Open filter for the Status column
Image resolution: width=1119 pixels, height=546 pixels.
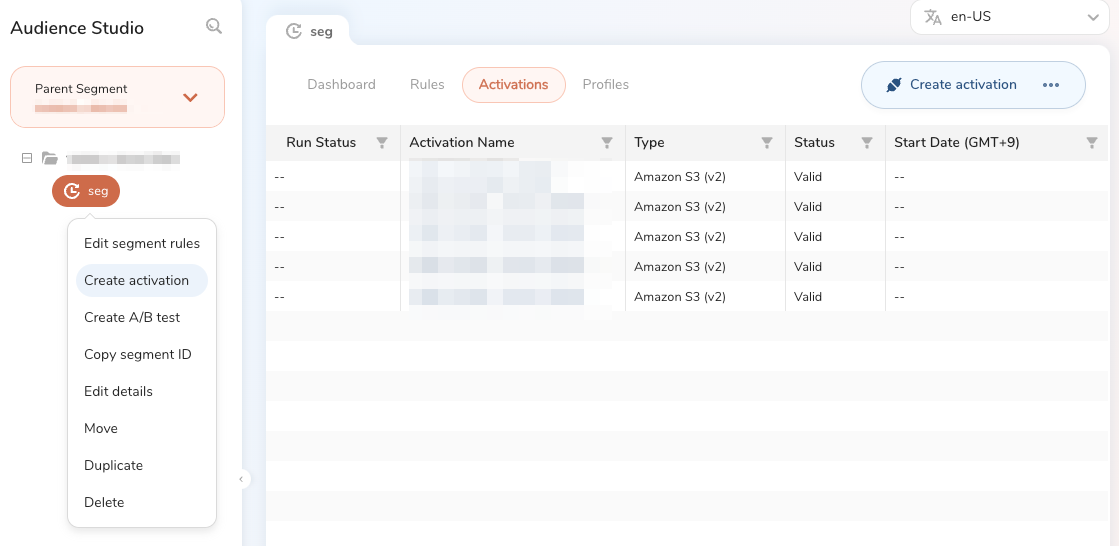866,143
